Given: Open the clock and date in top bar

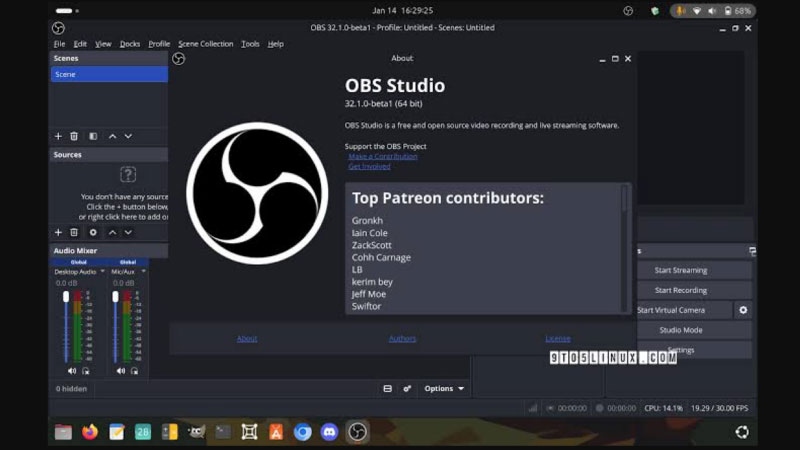Looking at the screenshot, I should pos(402,10).
